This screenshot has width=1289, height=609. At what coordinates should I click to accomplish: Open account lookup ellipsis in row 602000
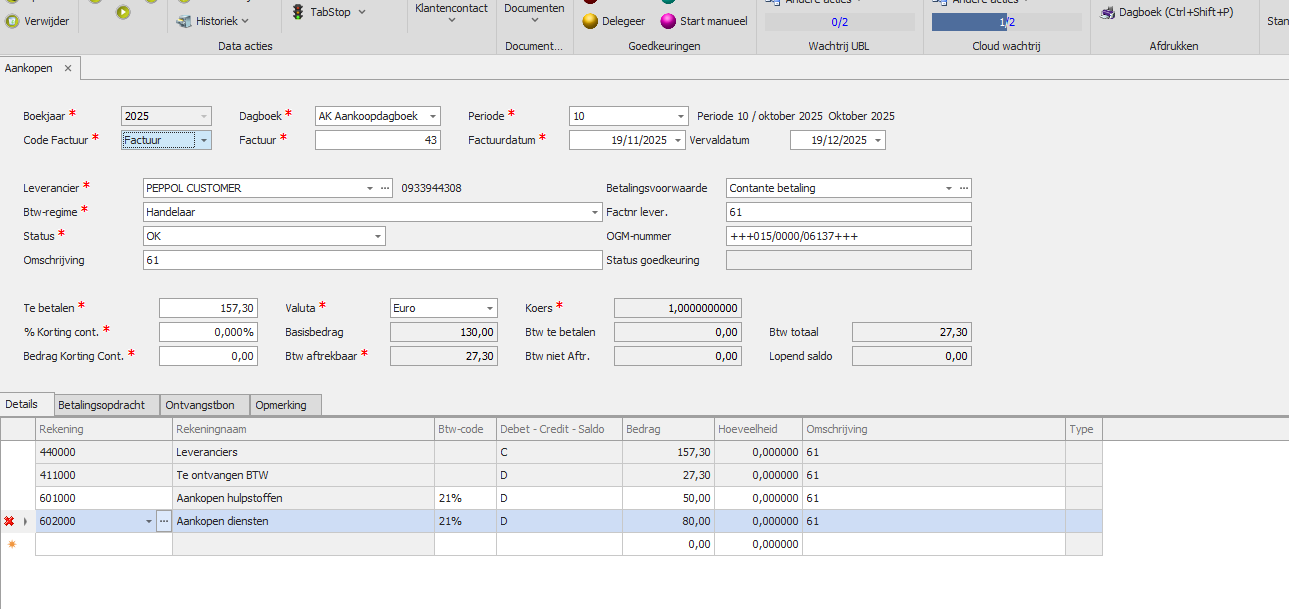[164, 521]
